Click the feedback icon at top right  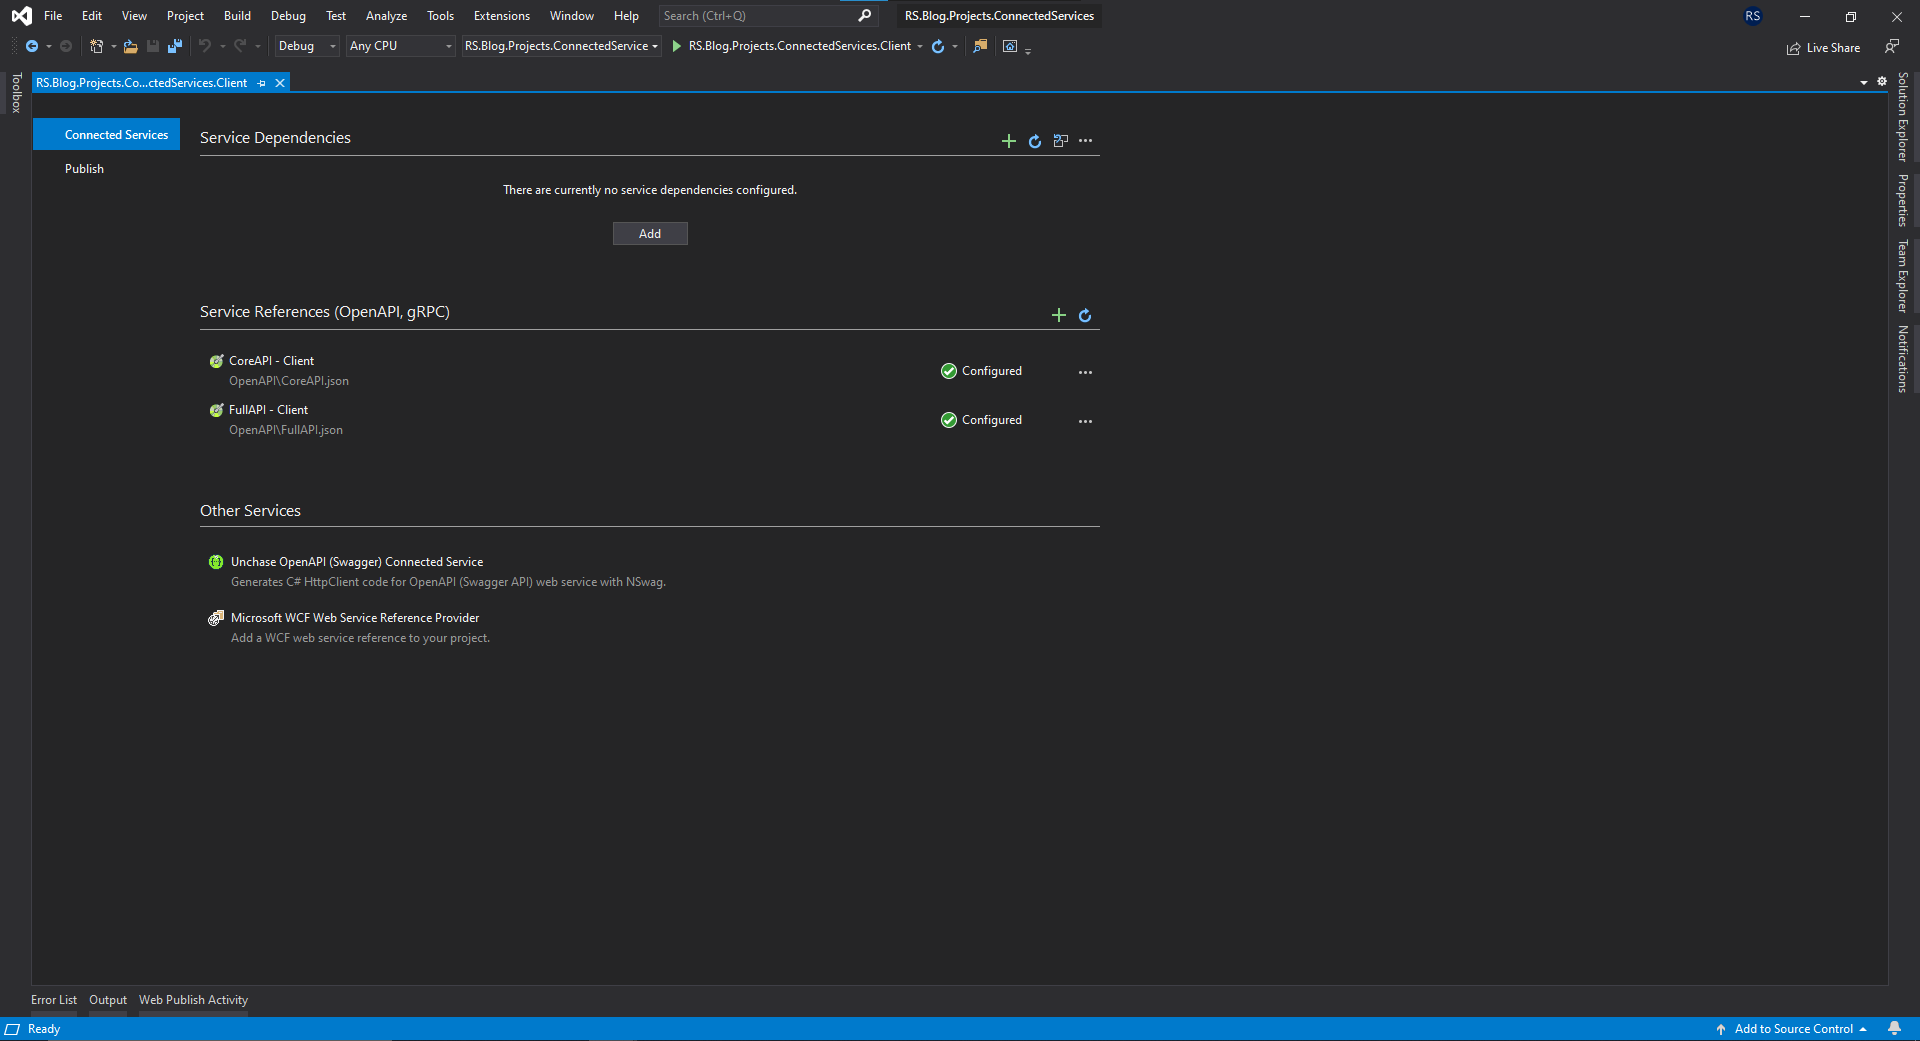(x=1892, y=46)
